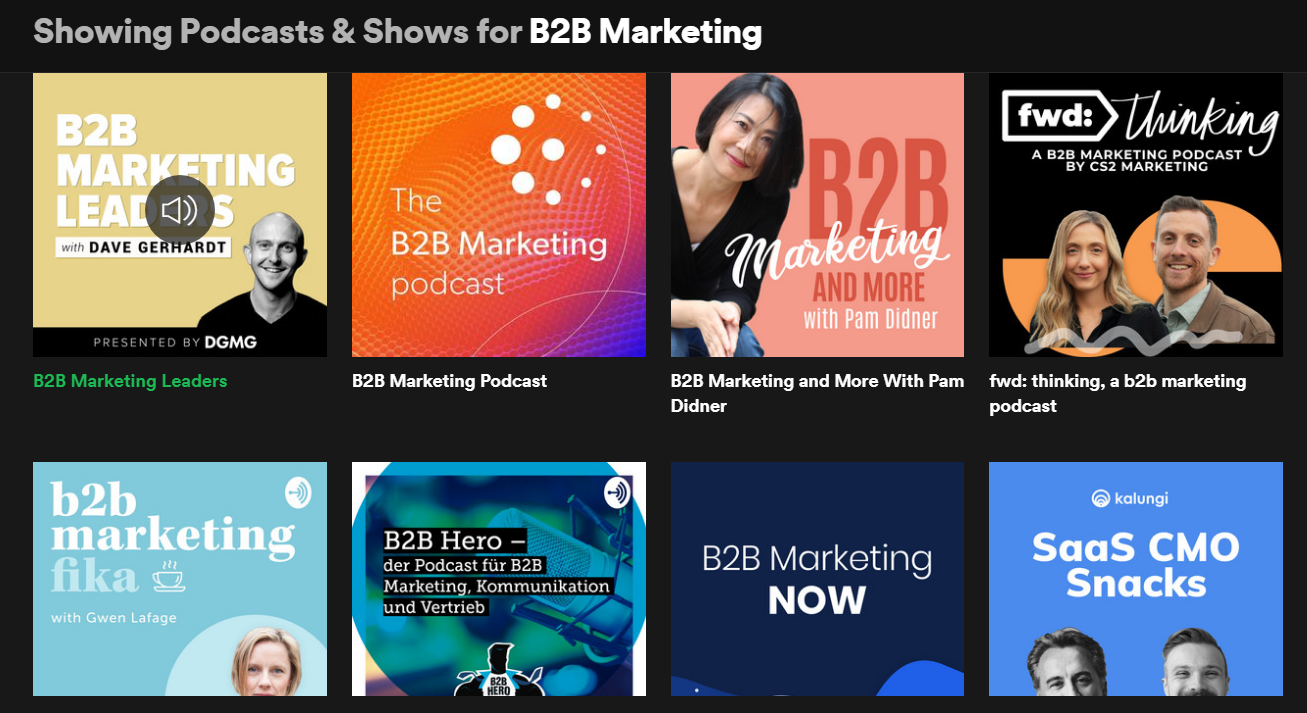This screenshot has height=713, width=1307.
Task: Click the green B2B Marketing Leaders title
Action: 130,381
